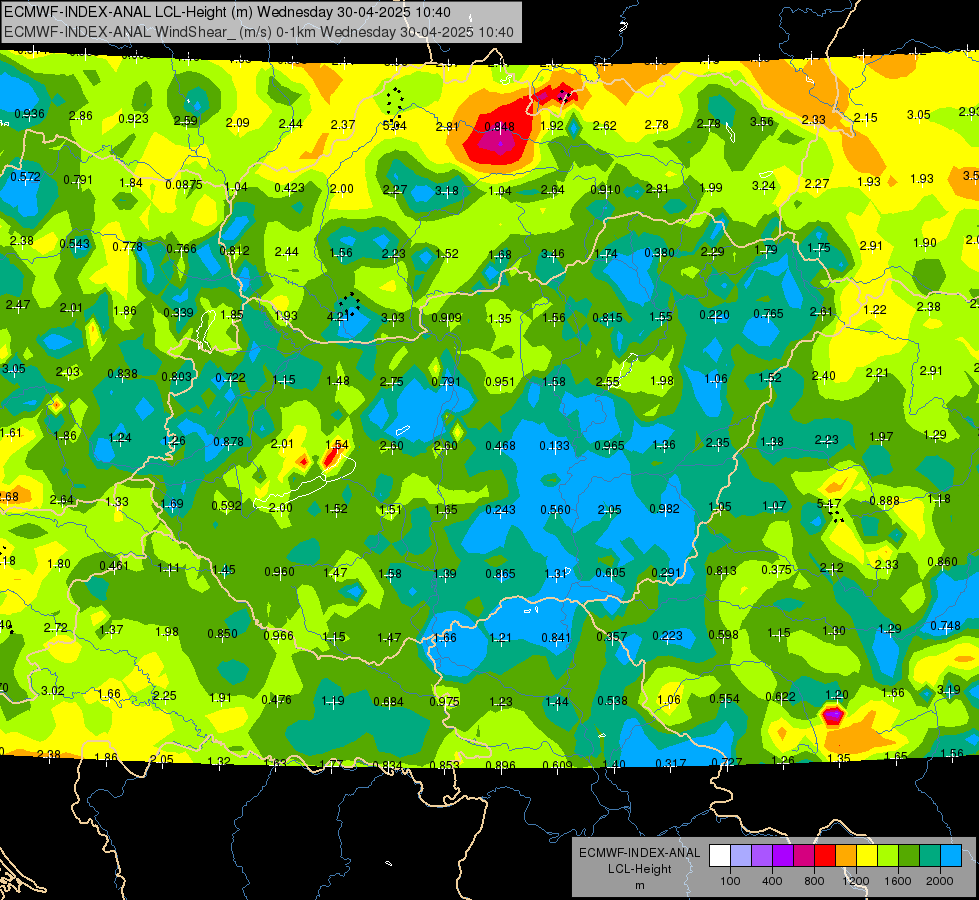Click the wind shear value 0.133
Image resolution: width=979 pixels, height=900 pixels.
point(554,445)
